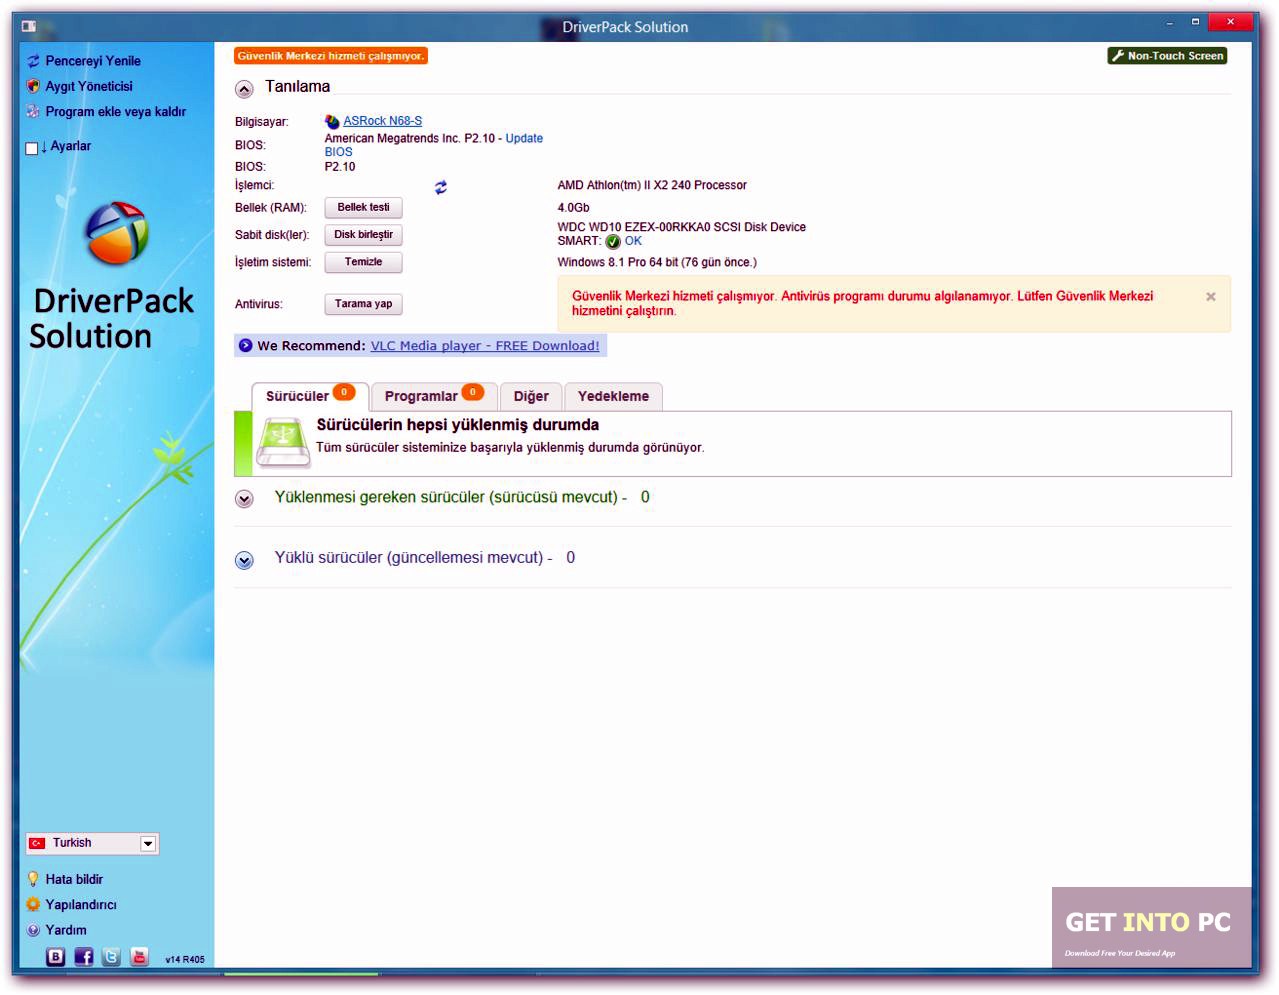
Task: Click the green drive drivers icon
Action: click(x=284, y=442)
